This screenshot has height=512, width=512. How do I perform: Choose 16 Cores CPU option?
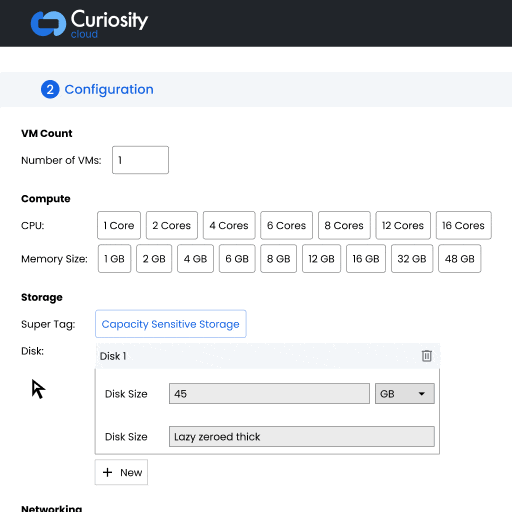[x=464, y=225]
